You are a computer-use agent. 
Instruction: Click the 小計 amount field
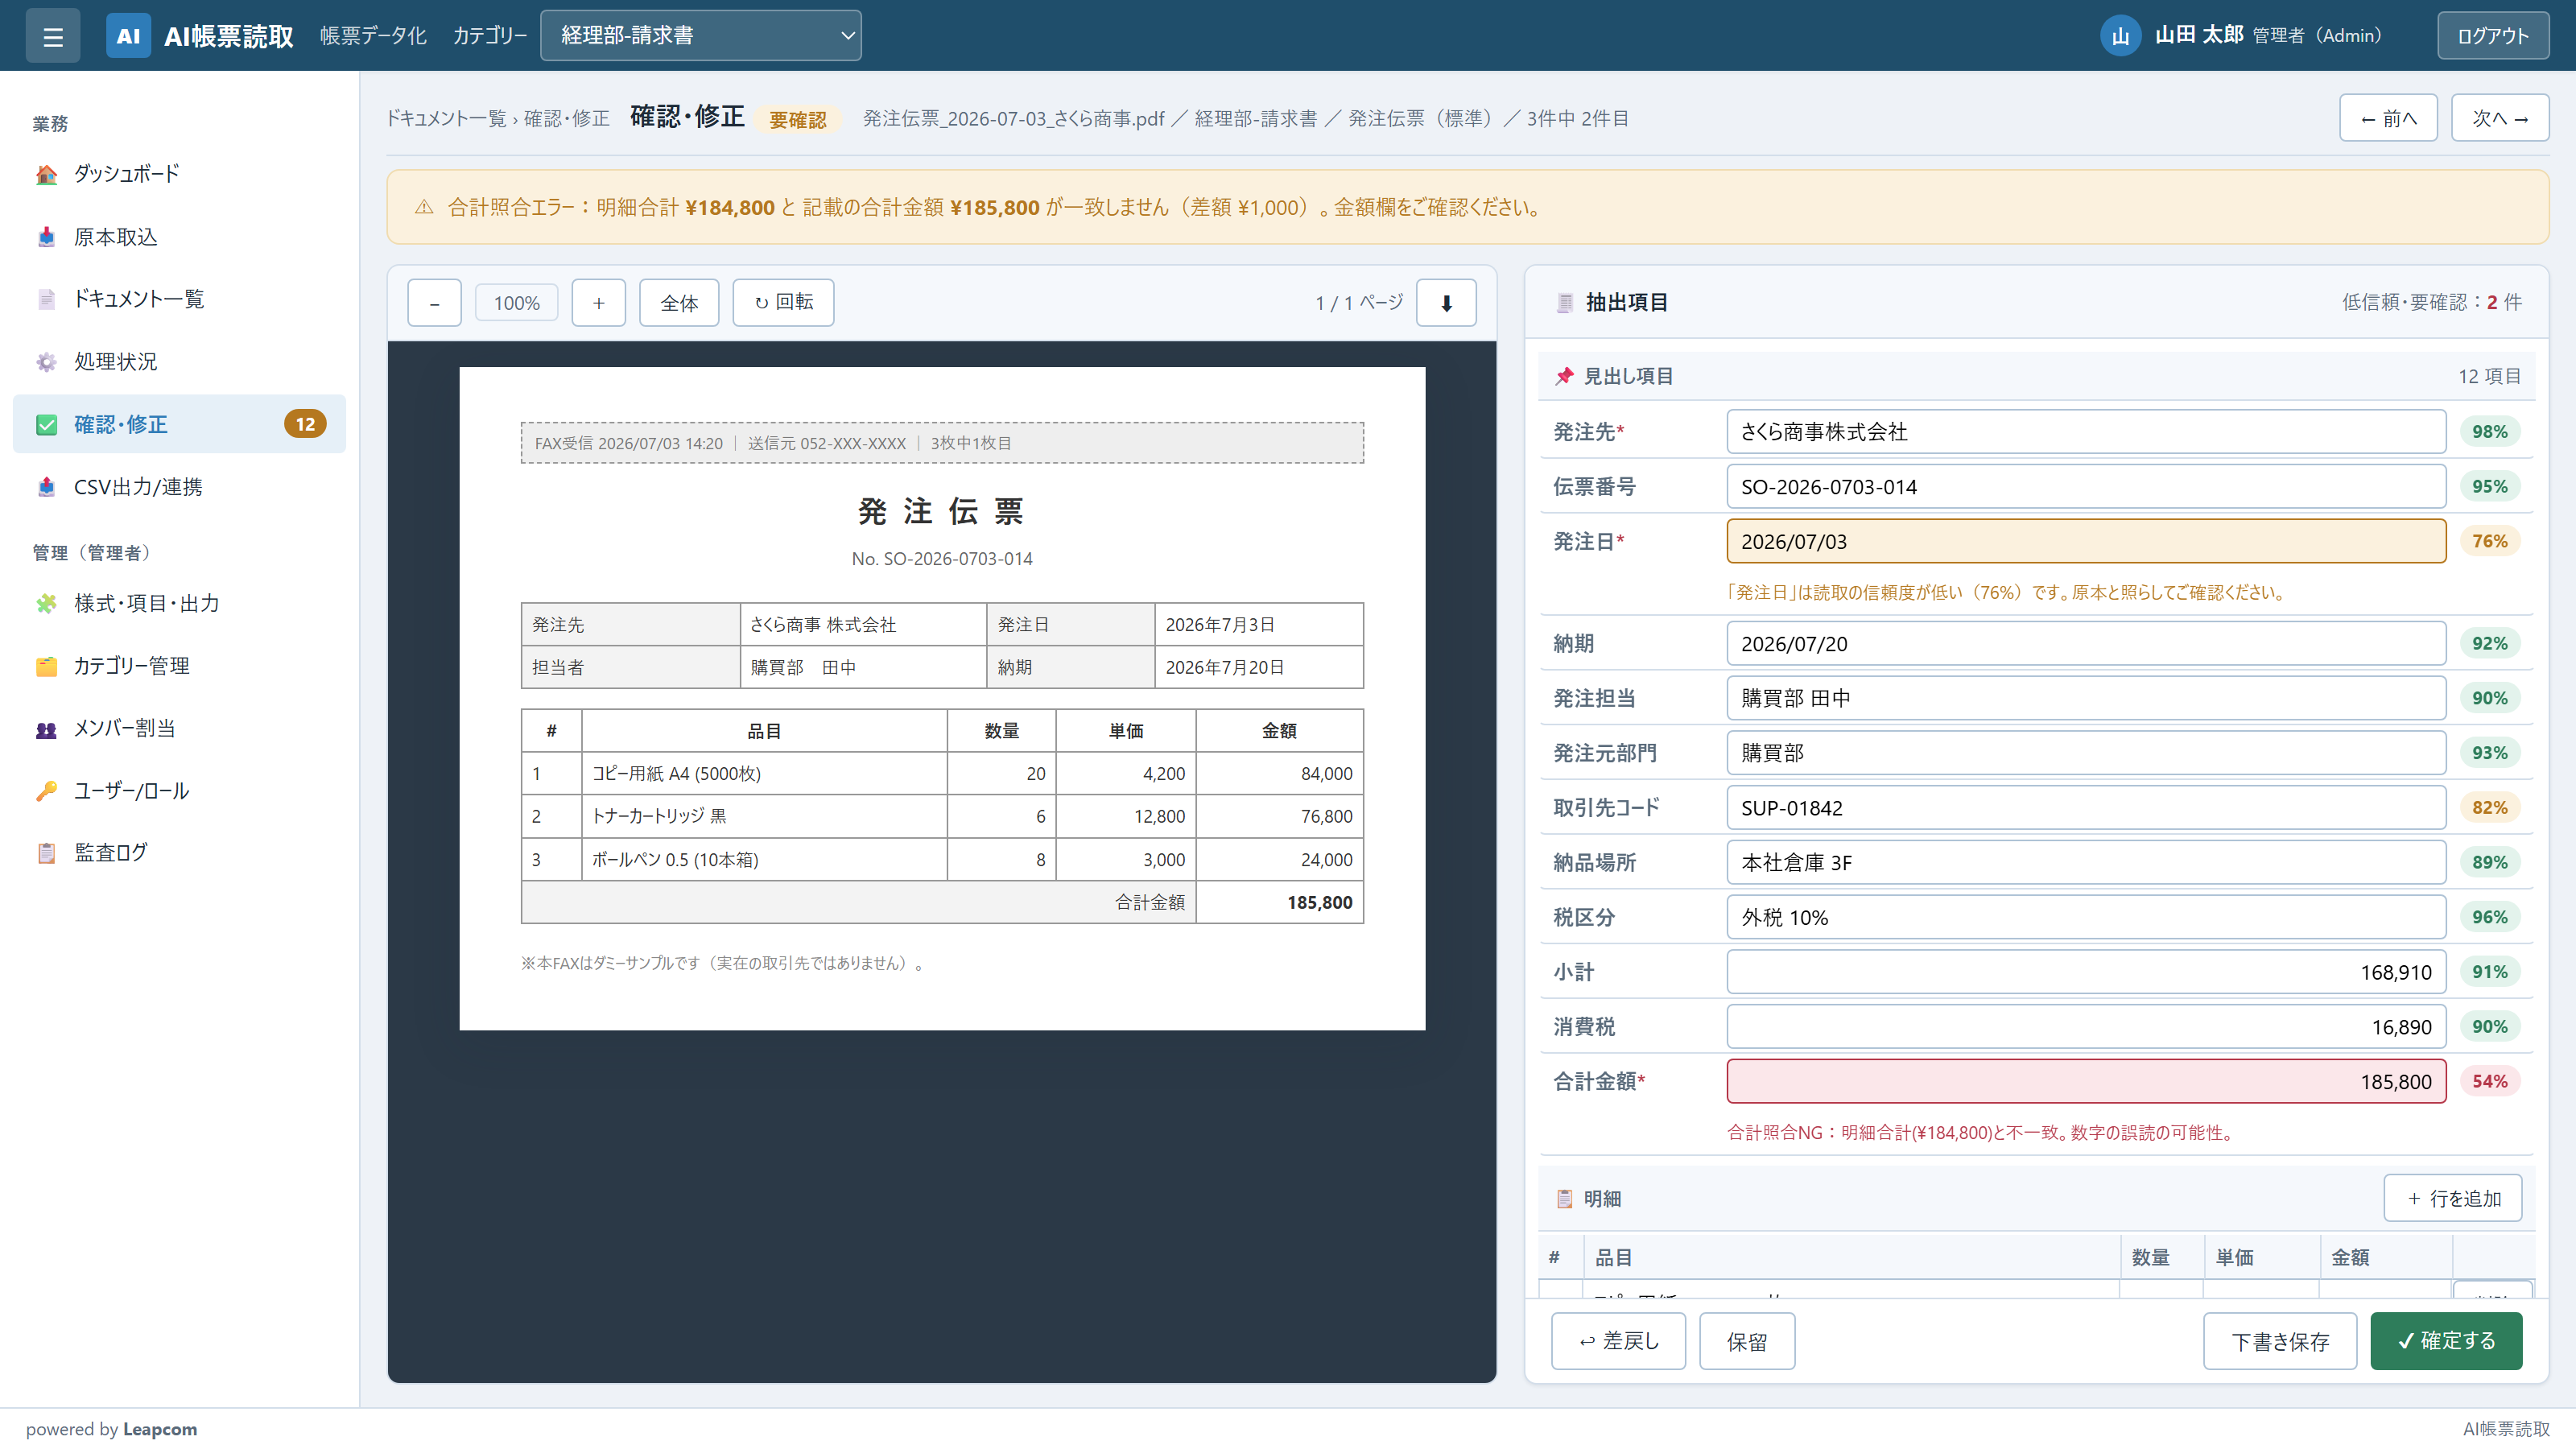click(2086, 972)
